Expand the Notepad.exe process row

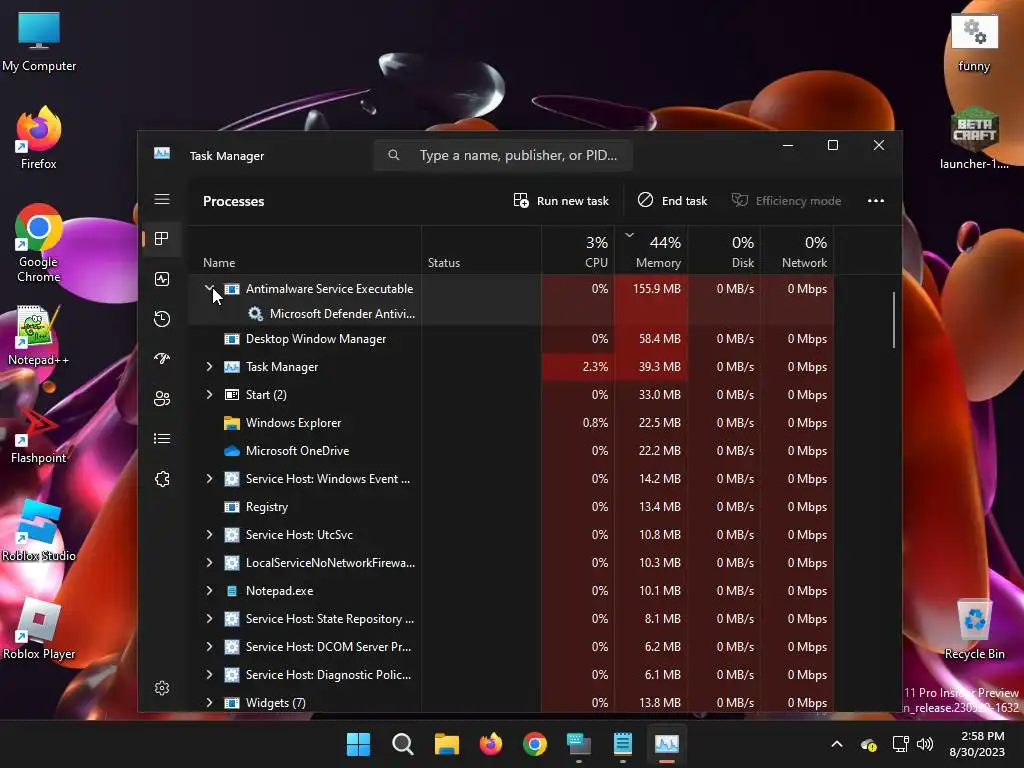pos(209,590)
